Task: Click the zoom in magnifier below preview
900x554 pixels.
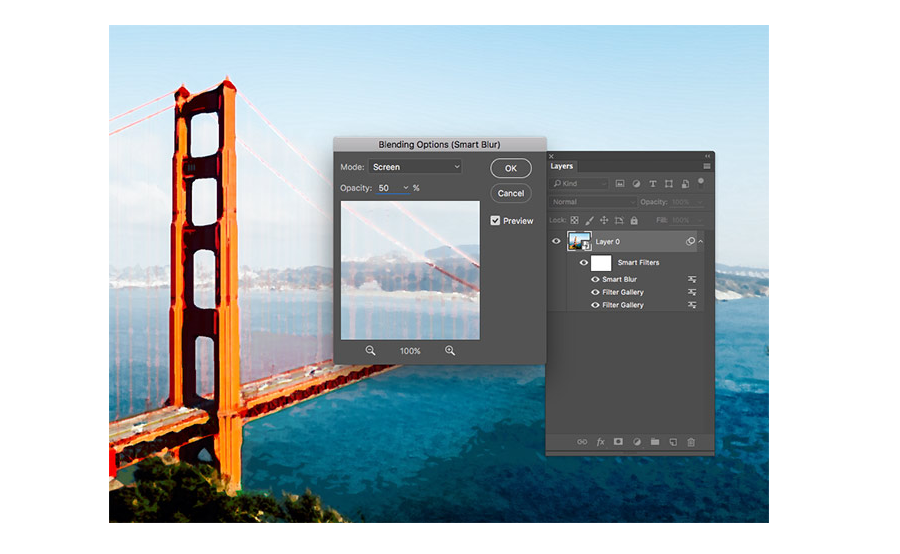Action: pyautogui.click(x=450, y=350)
